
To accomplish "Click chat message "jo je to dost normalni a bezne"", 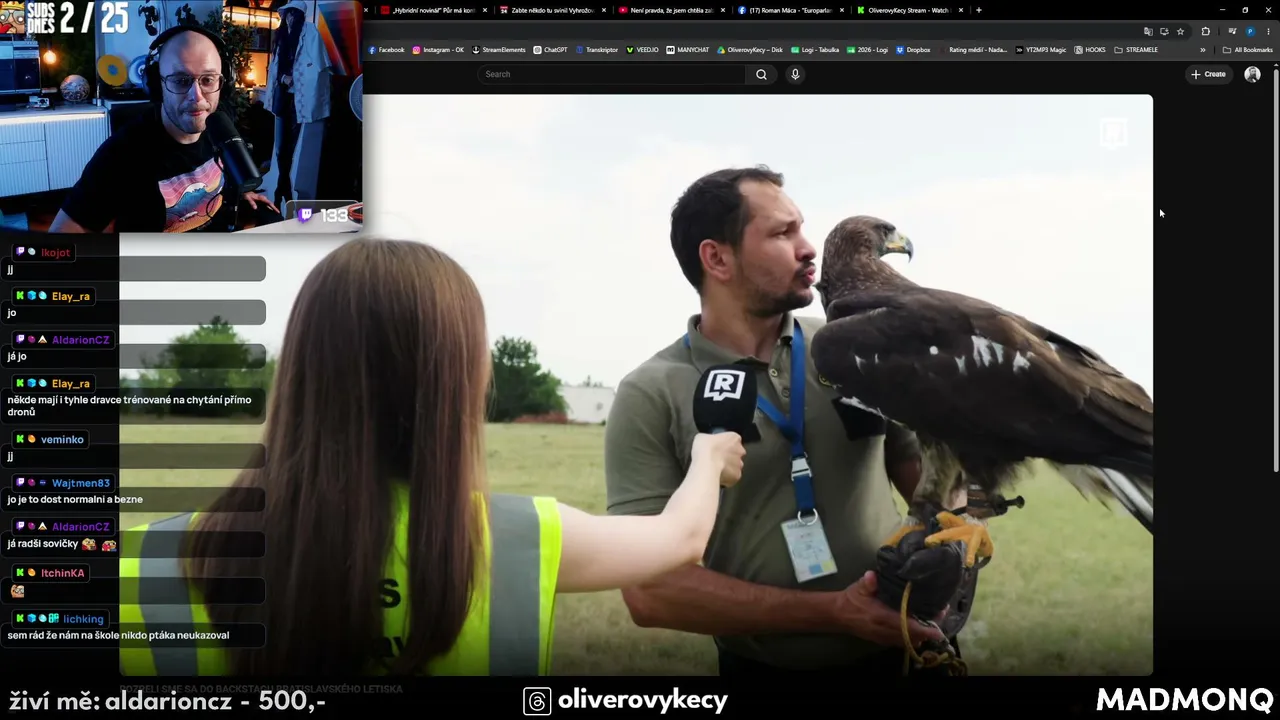I will click(75, 499).
